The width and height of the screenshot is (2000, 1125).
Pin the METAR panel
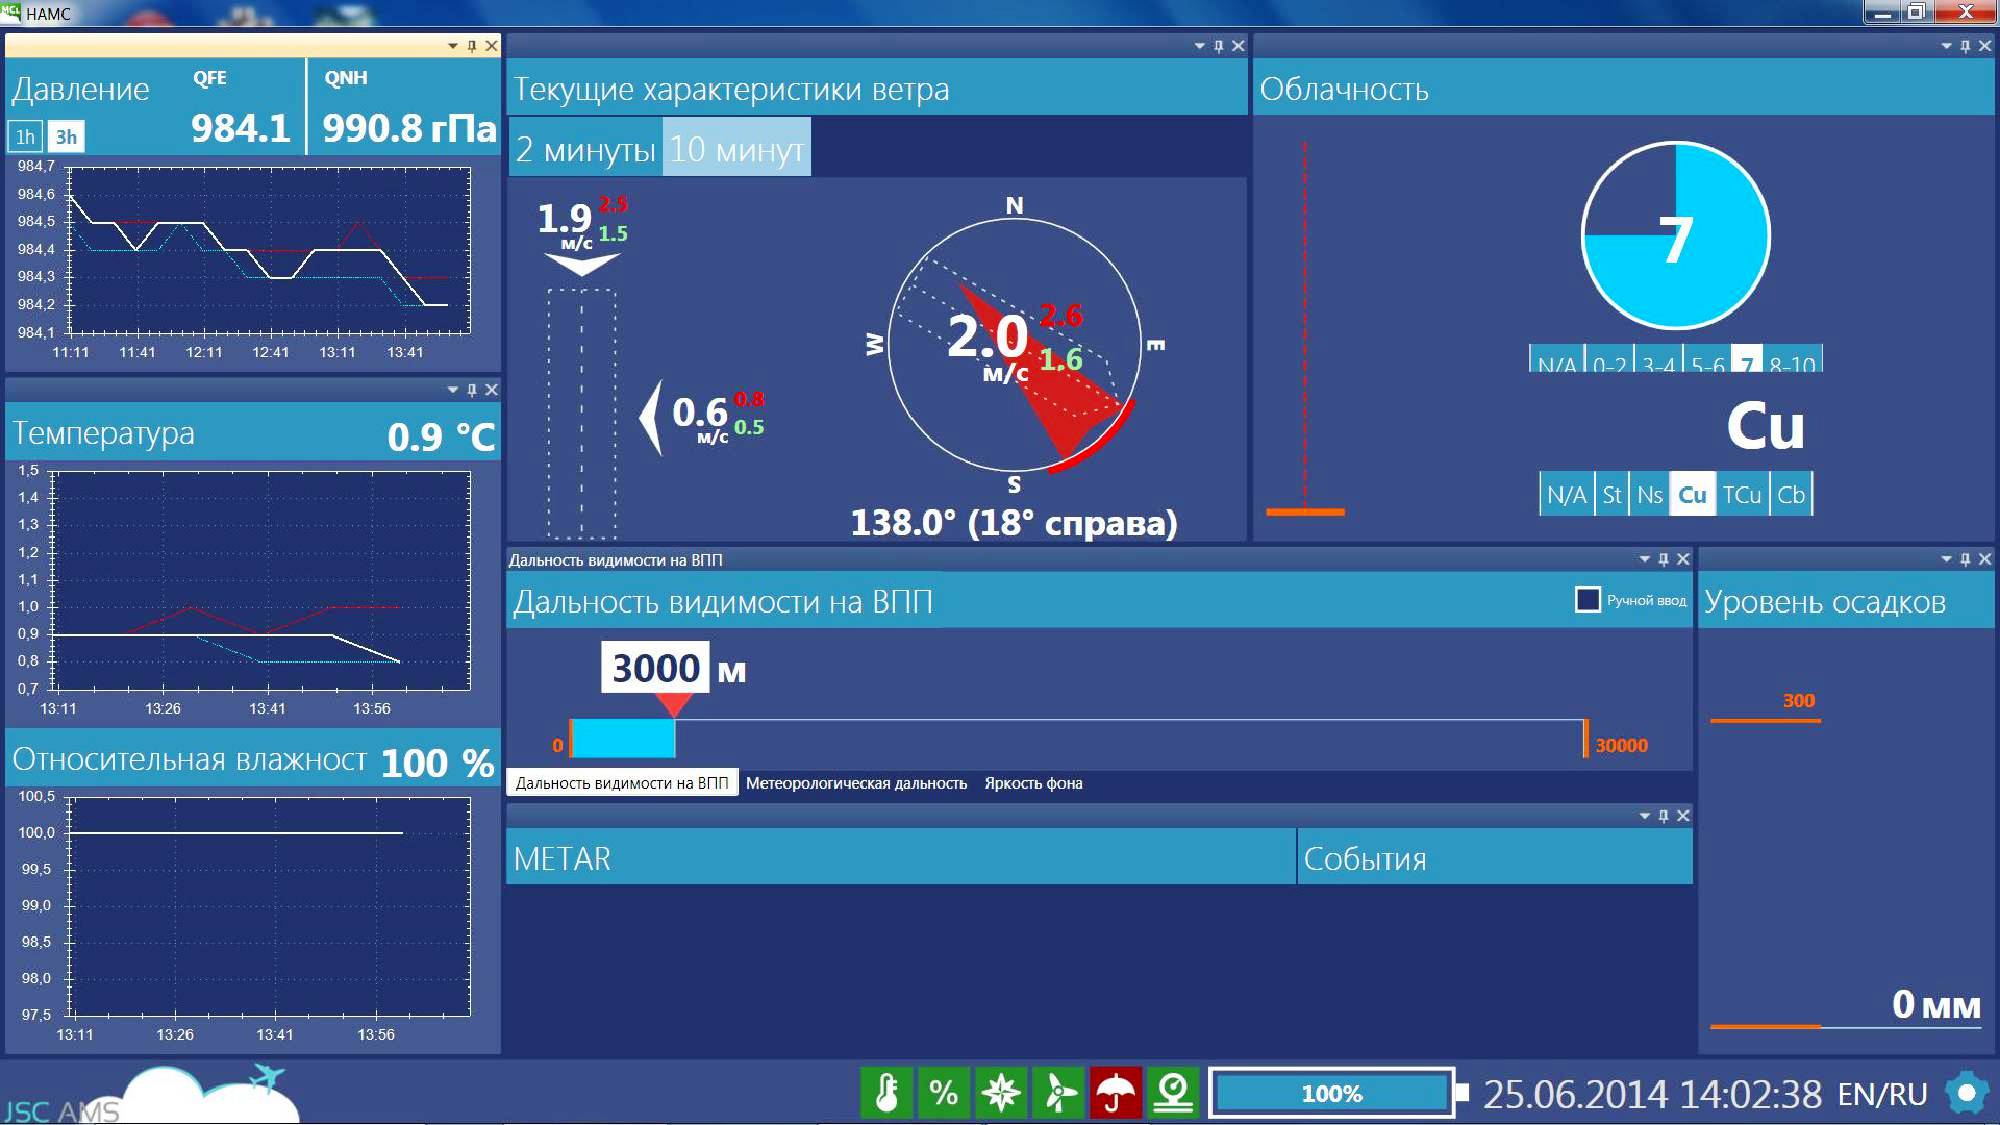(x=1664, y=816)
